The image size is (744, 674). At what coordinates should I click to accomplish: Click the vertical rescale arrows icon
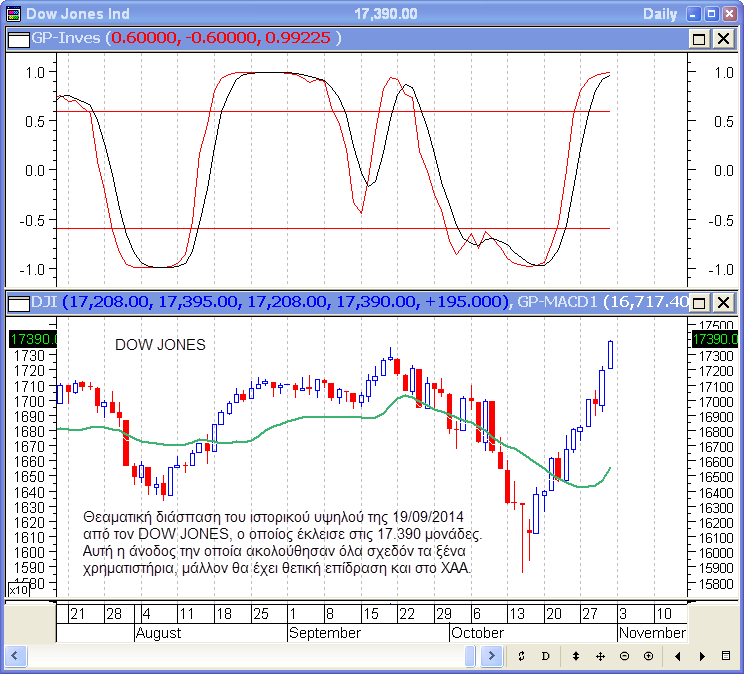pyautogui.click(x=576, y=656)
